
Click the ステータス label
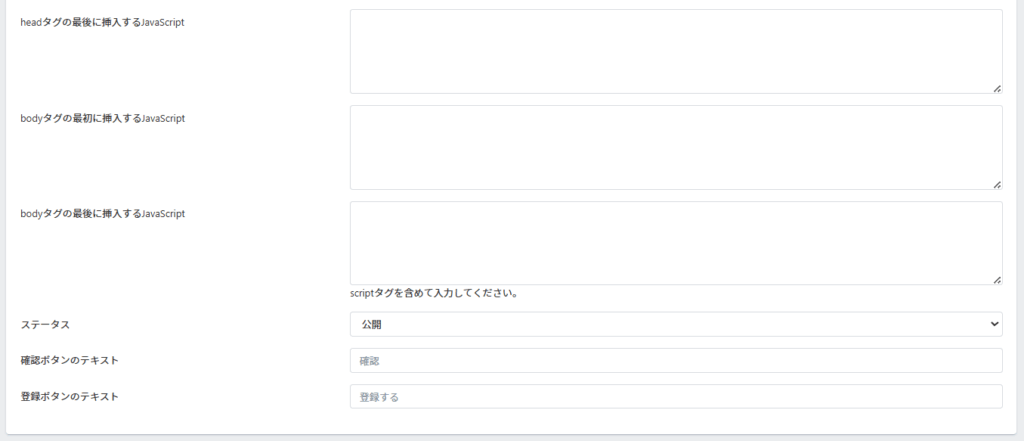(x=45, y=325)
